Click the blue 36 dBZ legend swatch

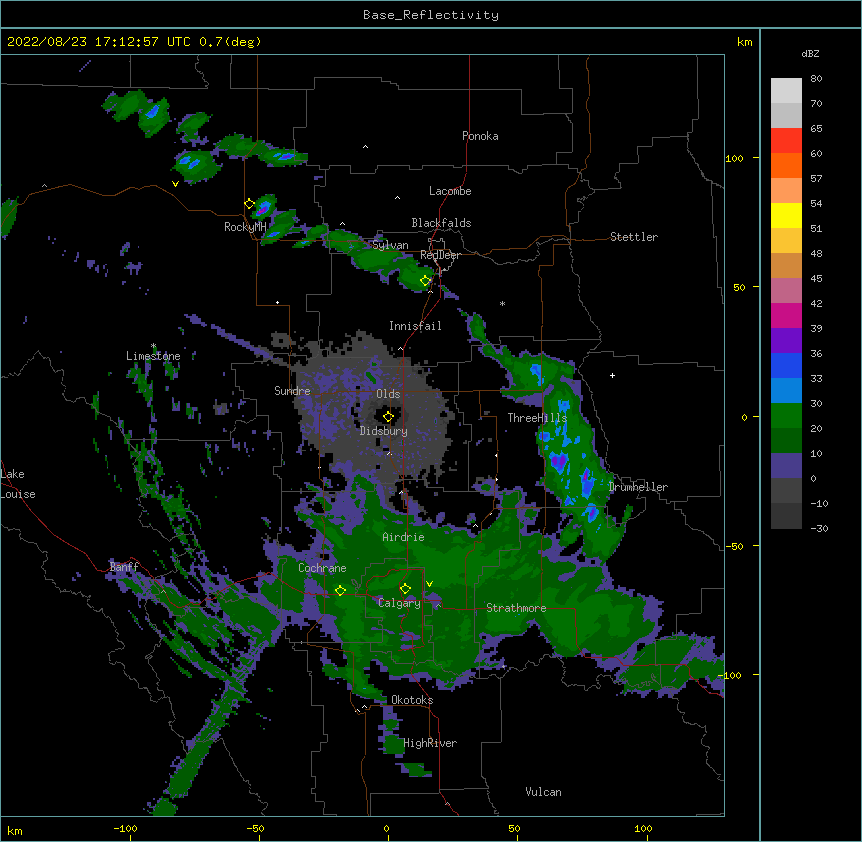(786, 365)
